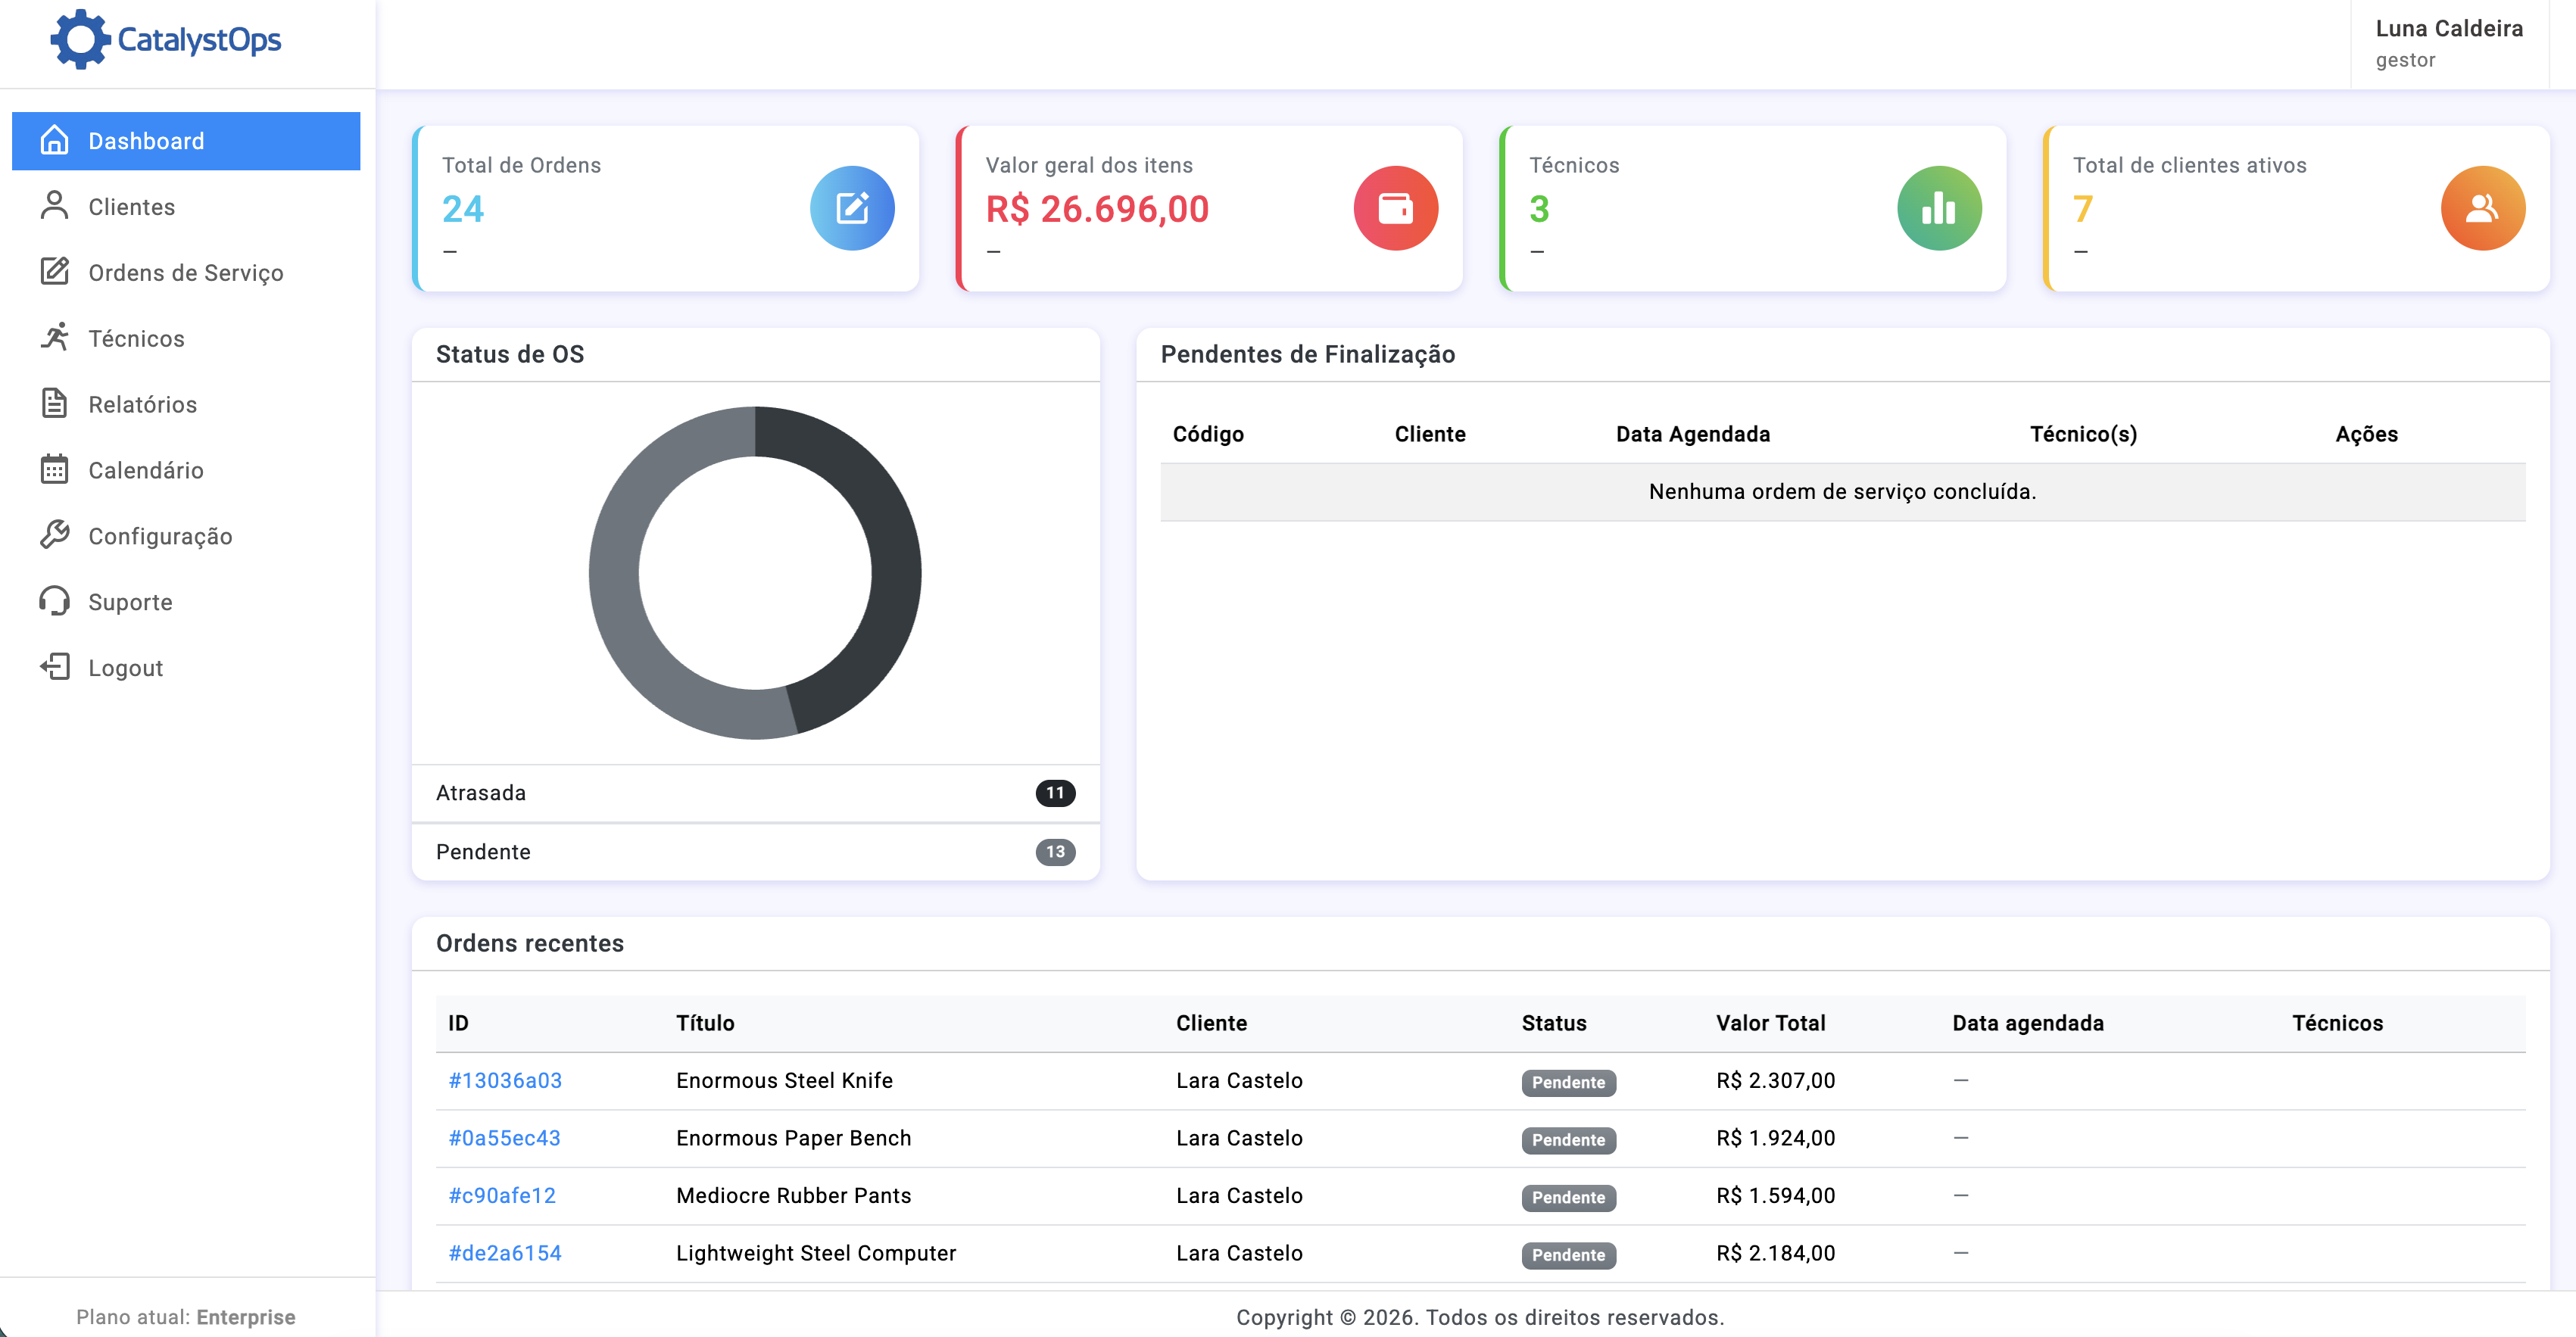Screen dimensions: 2576x1337
Task: Go to Ordens de Serviço
Action: point(185,273)
